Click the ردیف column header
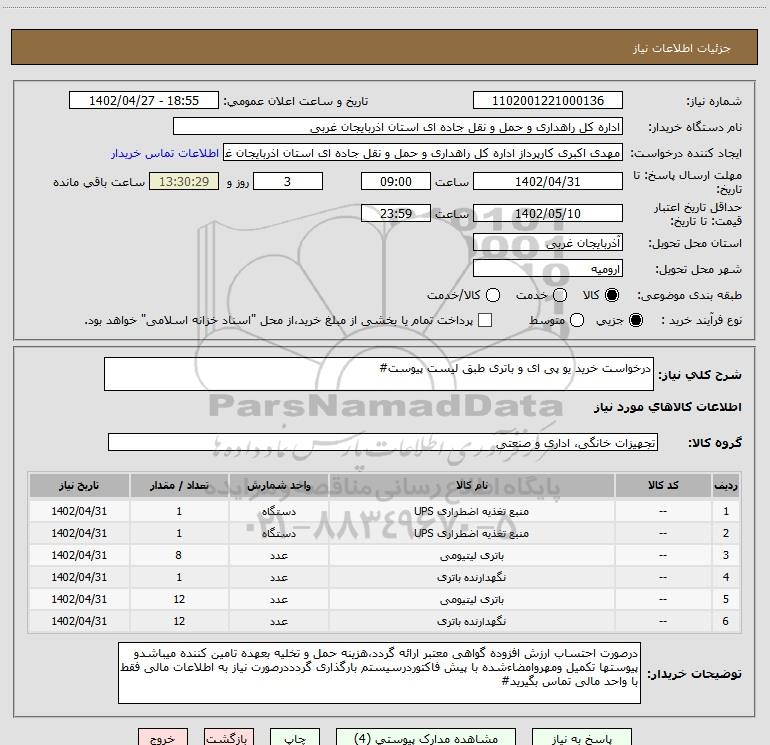This screenshot has width=770, height=745. (726, 486)
